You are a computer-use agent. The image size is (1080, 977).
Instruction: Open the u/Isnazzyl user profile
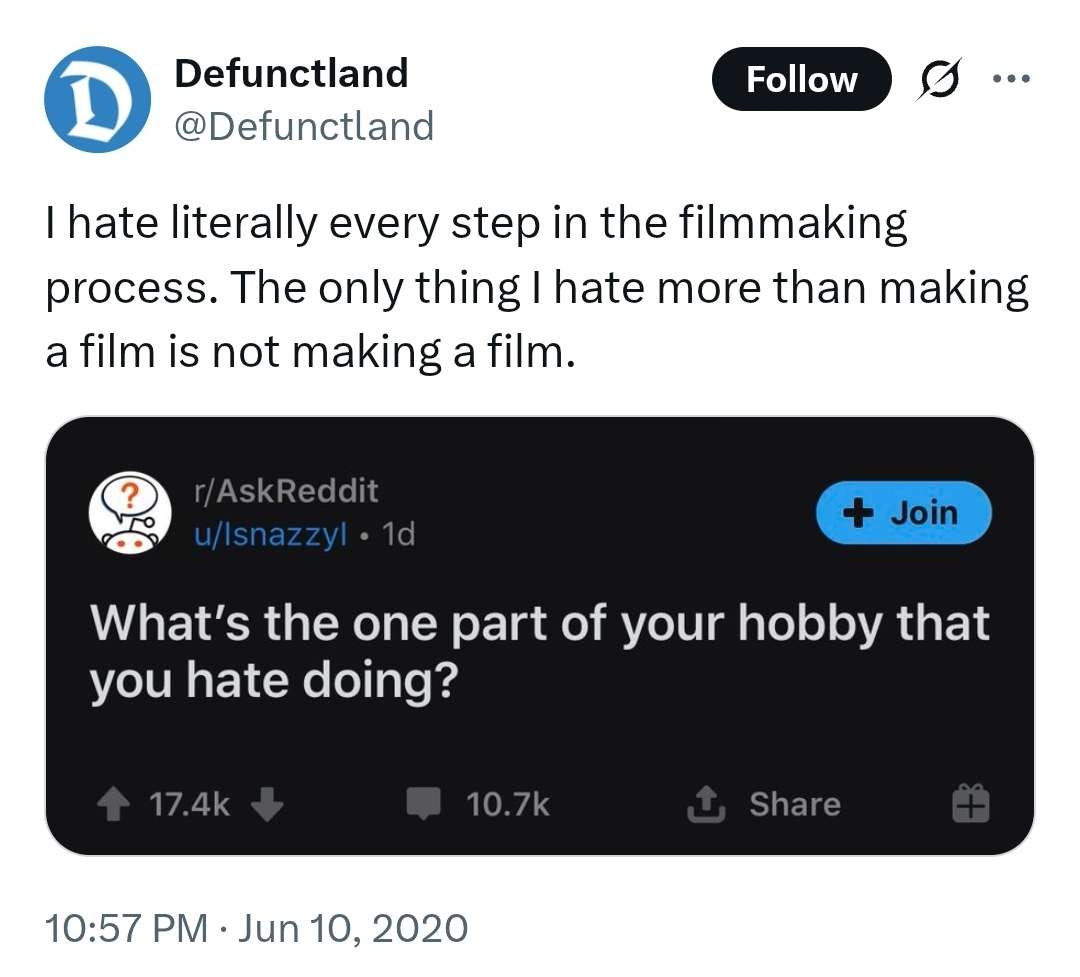coord(270,534)
